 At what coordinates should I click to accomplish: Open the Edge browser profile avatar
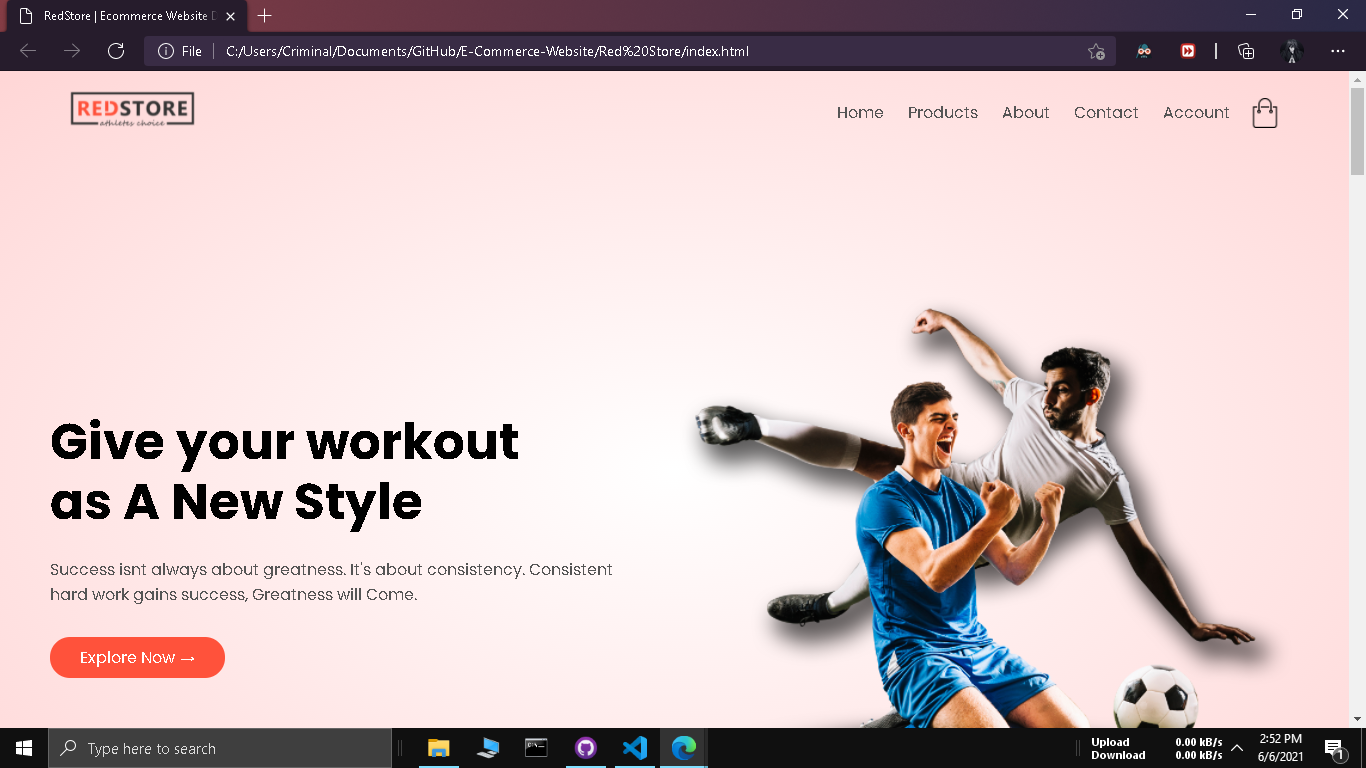click(x=1291, y=51)
